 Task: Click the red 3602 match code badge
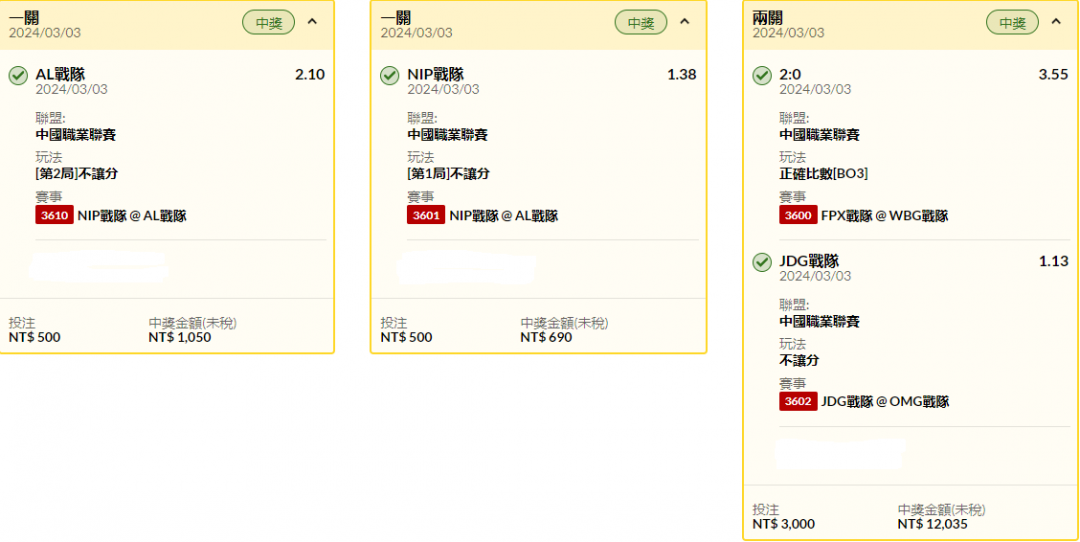(x=798, y=402)
